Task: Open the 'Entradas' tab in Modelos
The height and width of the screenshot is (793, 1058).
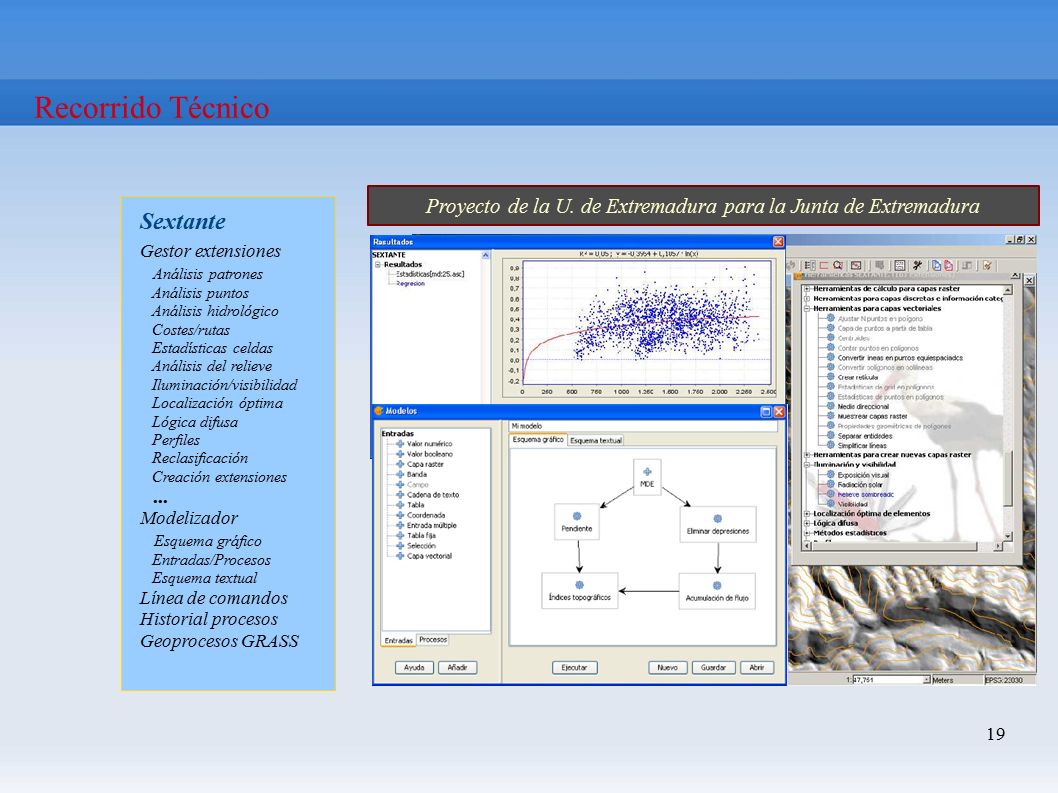Action: (398, 640)
